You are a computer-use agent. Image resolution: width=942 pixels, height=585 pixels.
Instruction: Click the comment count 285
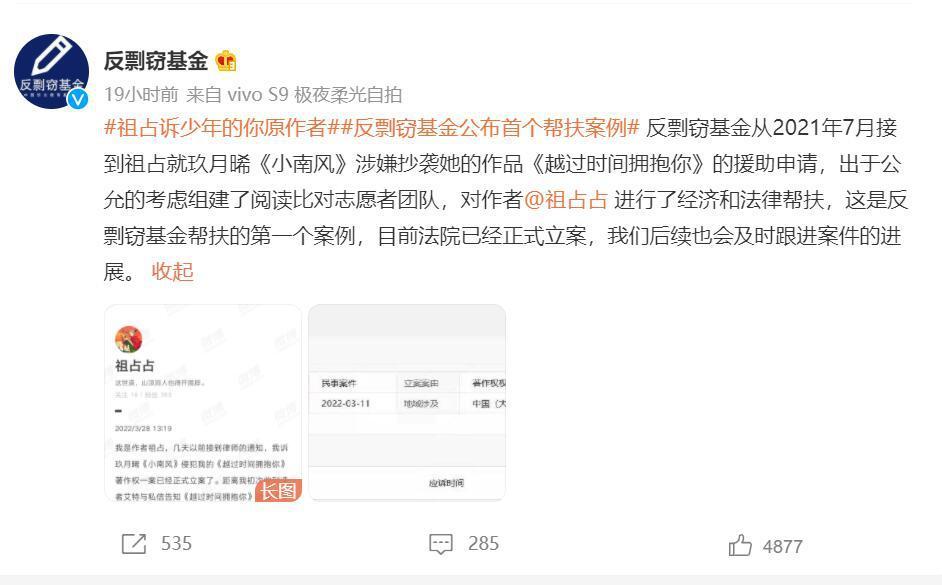point(483,544)
